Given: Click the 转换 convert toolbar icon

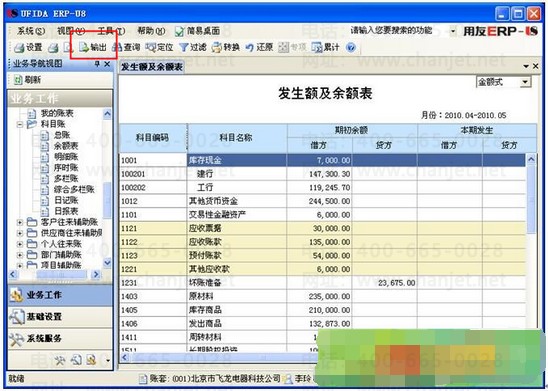Looking at the screenshot, I should [225, 47].
